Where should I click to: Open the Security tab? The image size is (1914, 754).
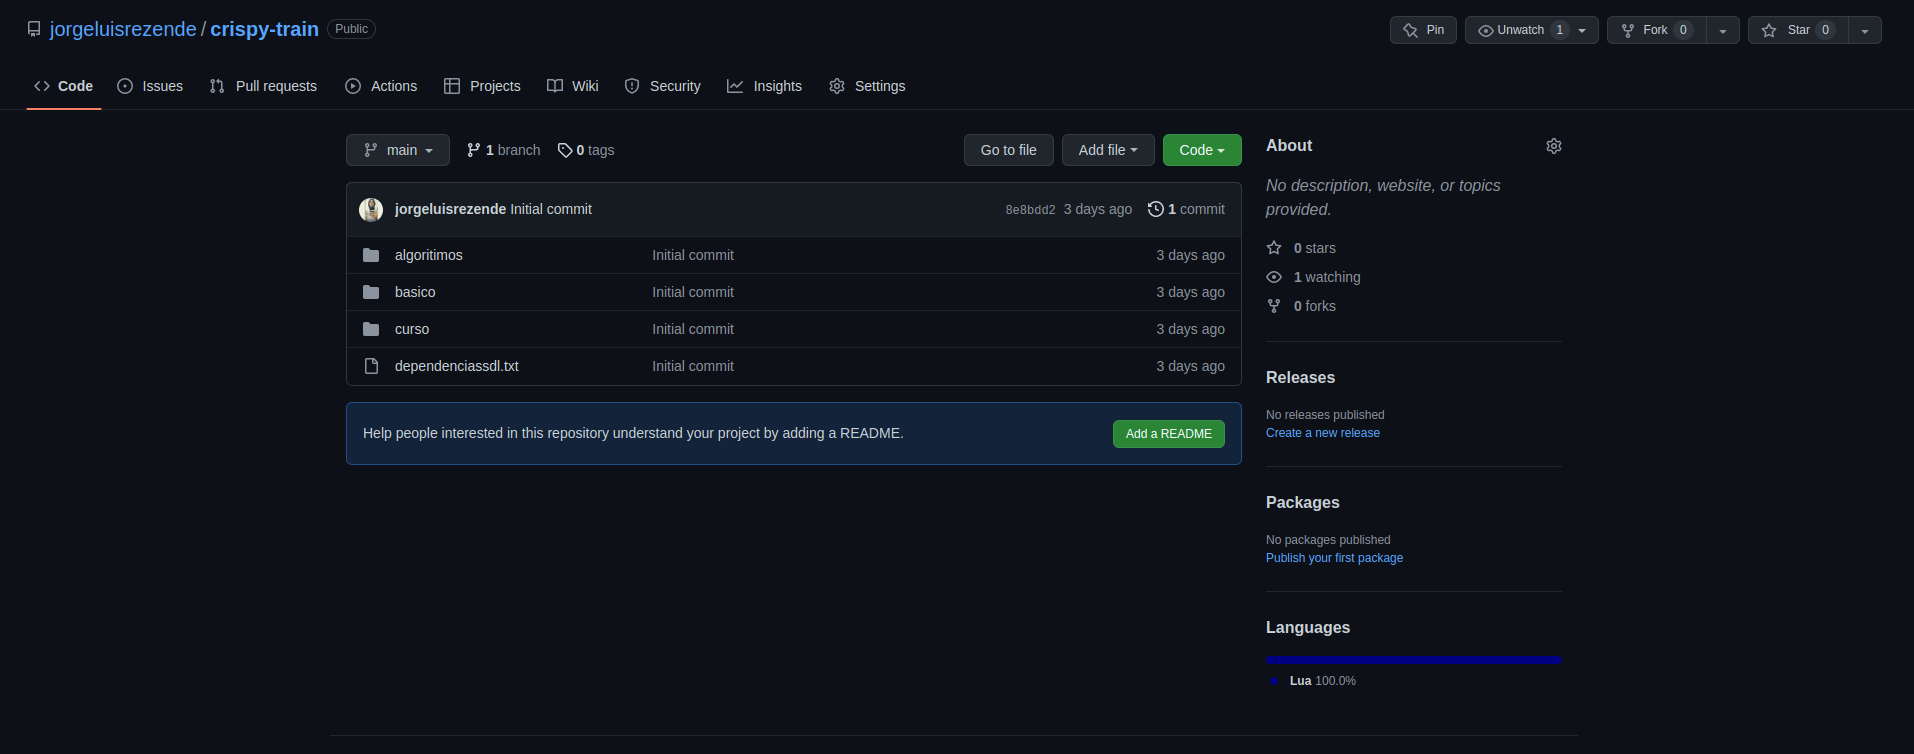(x=662, y=86)
